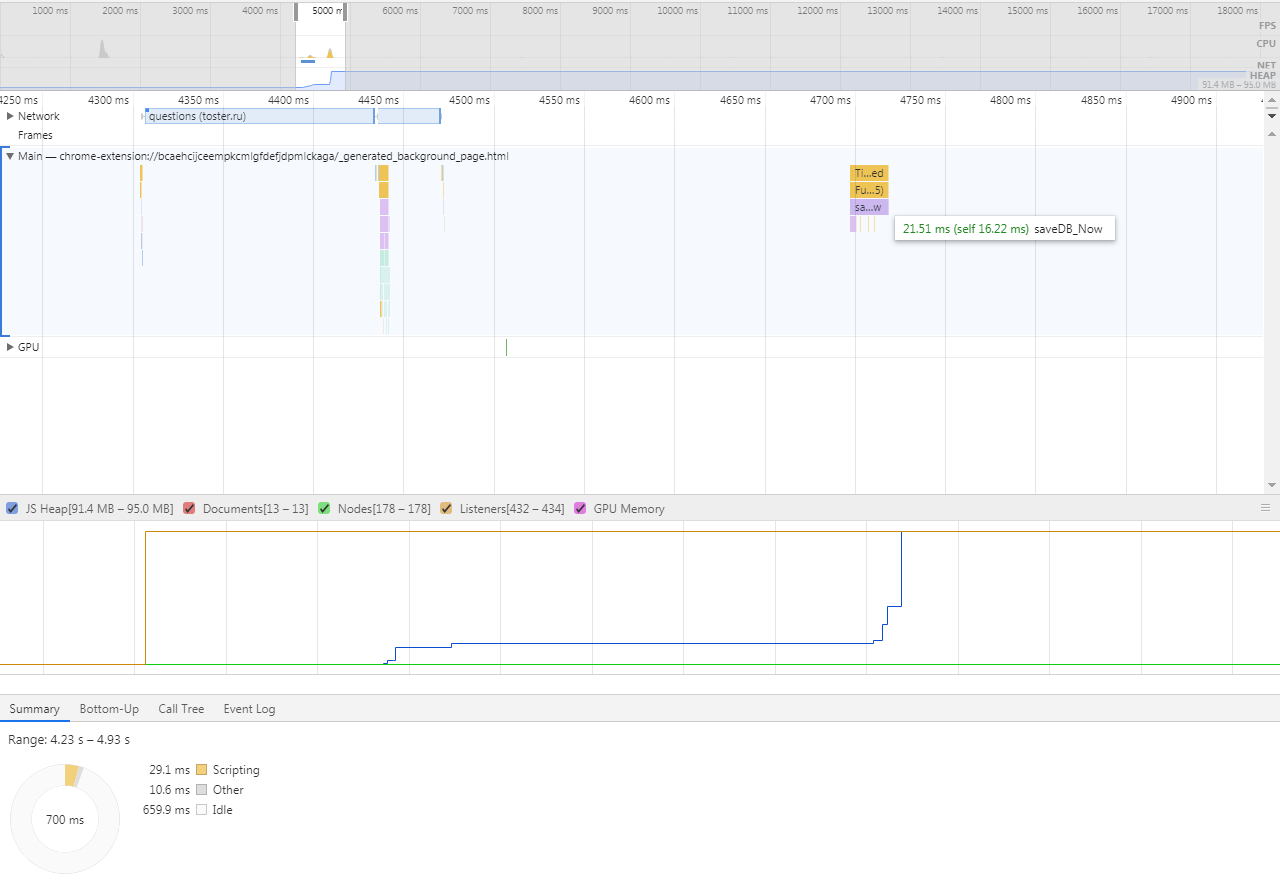This screenshot has width=1280, height=883.
Task: Click the 4900 ms ruler label
Action: coord(1191,100)
